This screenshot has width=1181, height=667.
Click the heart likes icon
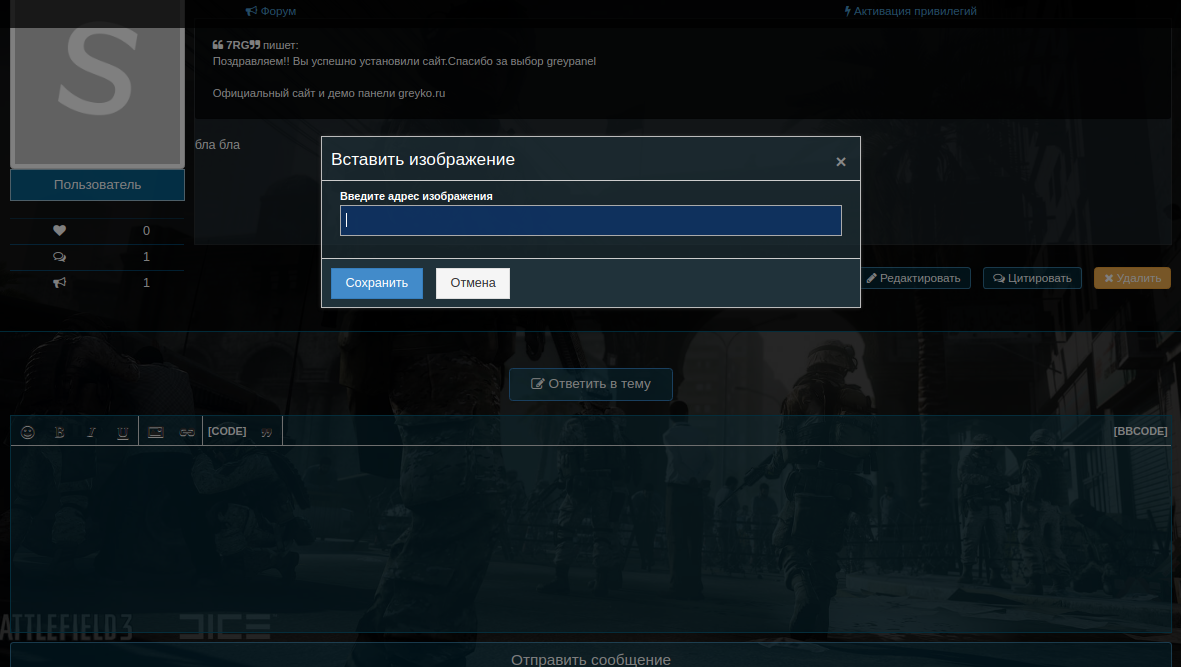click(60, 231)
